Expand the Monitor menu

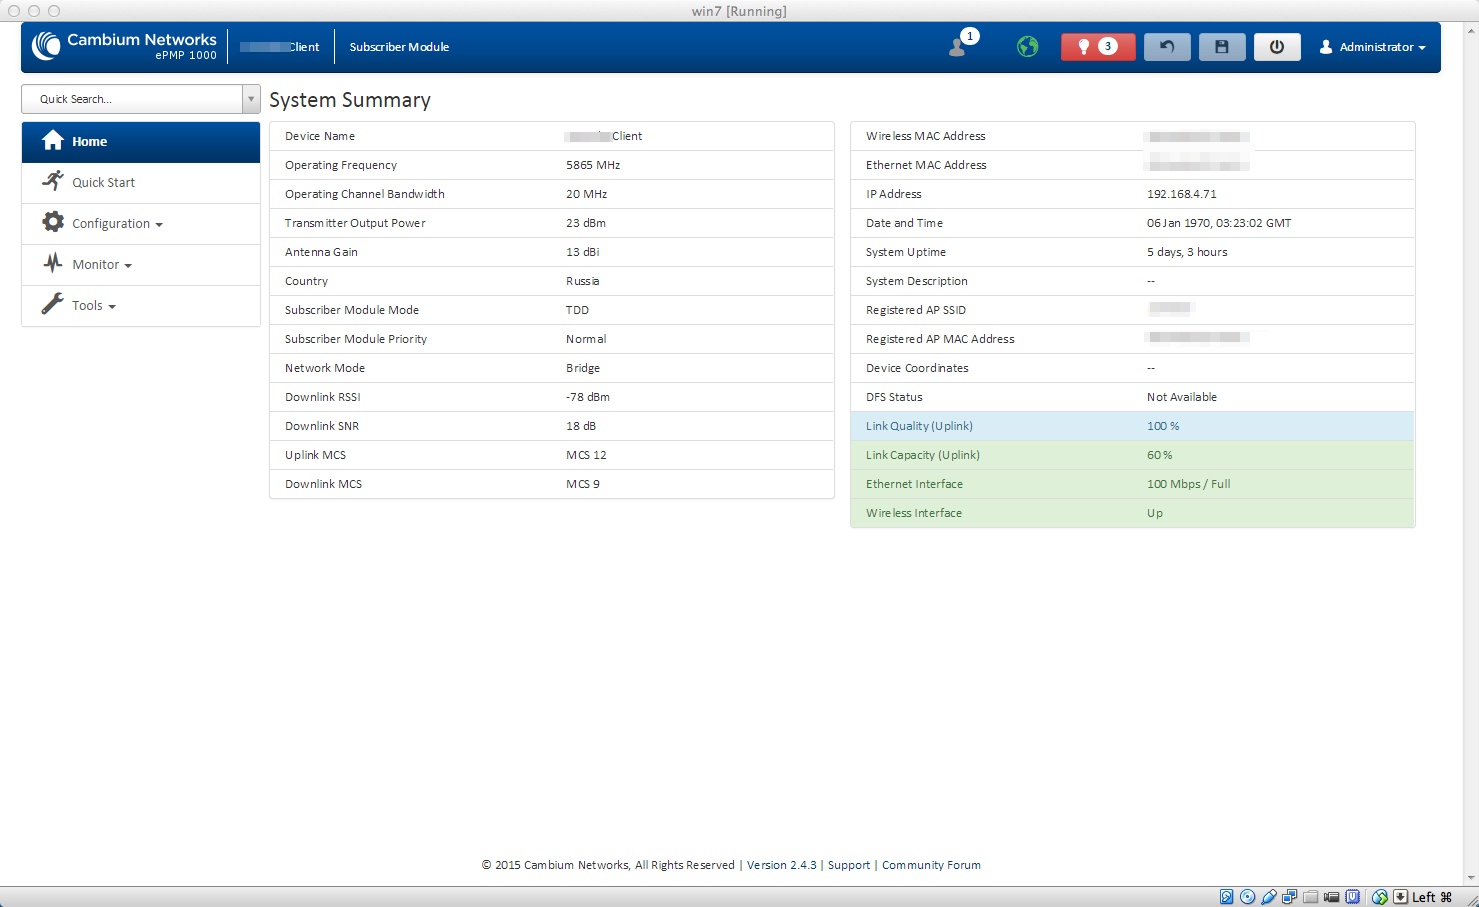[x=101, y=265]
